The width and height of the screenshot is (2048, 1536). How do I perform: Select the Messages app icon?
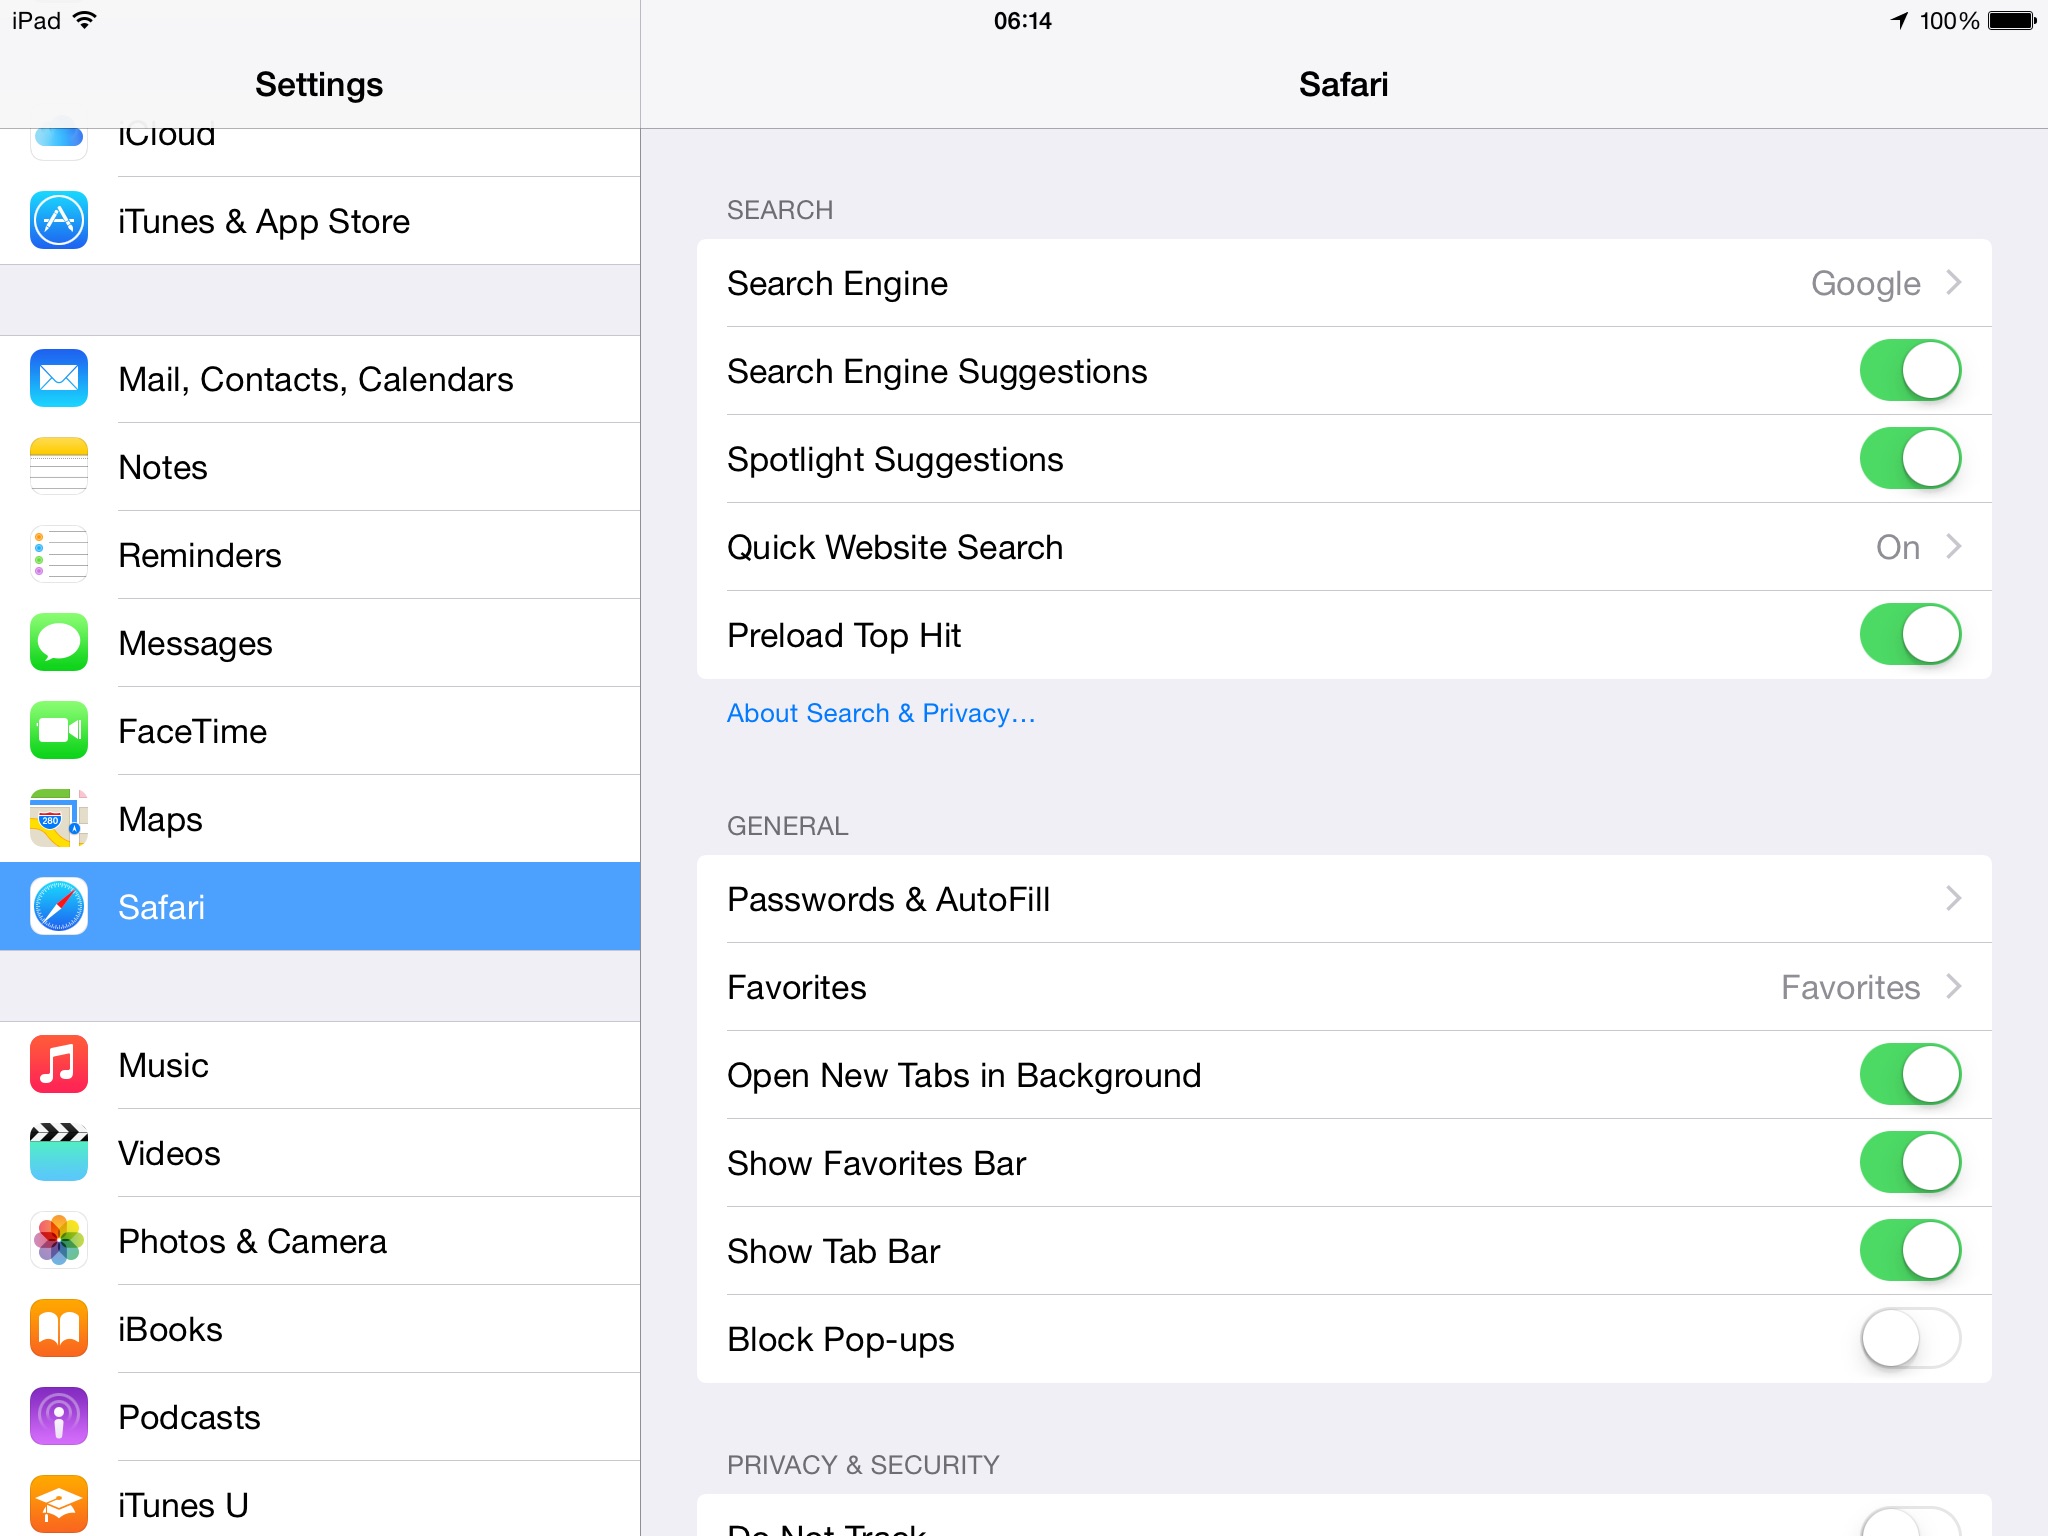[59, 642]
